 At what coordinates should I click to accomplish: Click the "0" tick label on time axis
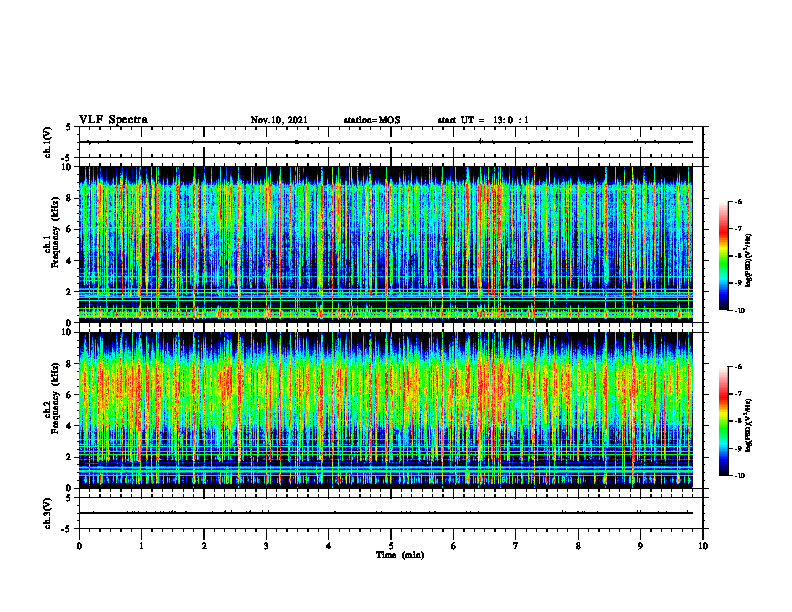coord(79,546)
